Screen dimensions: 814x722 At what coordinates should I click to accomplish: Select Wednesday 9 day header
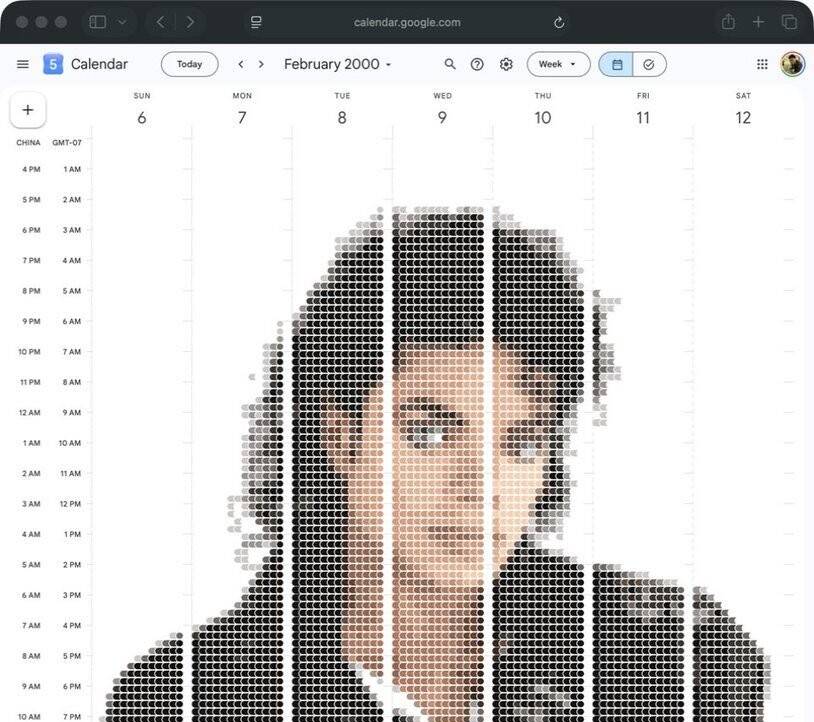pyautogui.click(x=442, y=110)
